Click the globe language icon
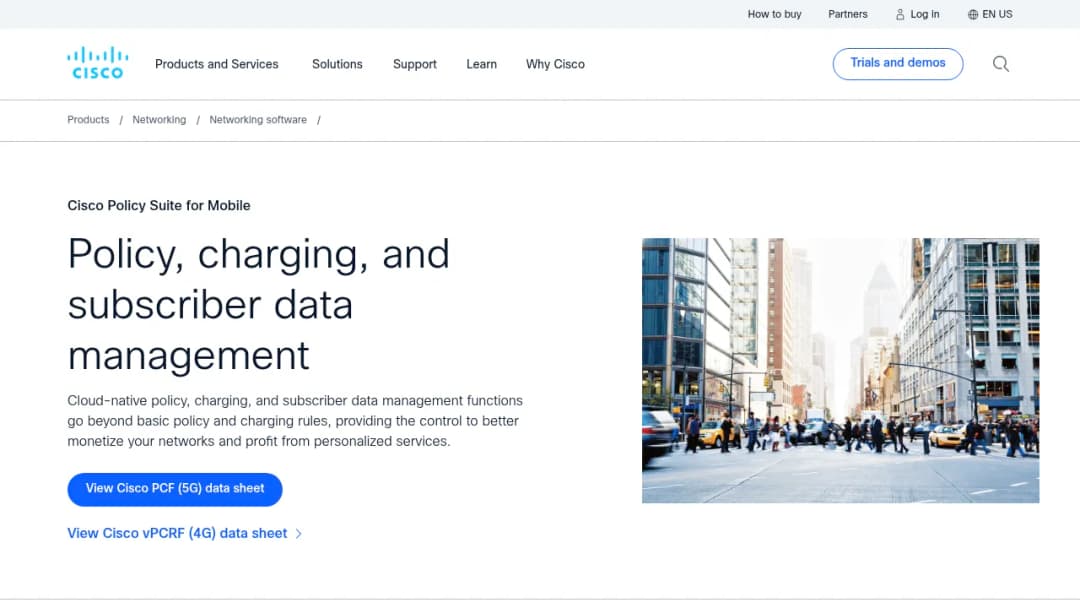Screen dimensions: 1080x608 click(x=973, y=14)
